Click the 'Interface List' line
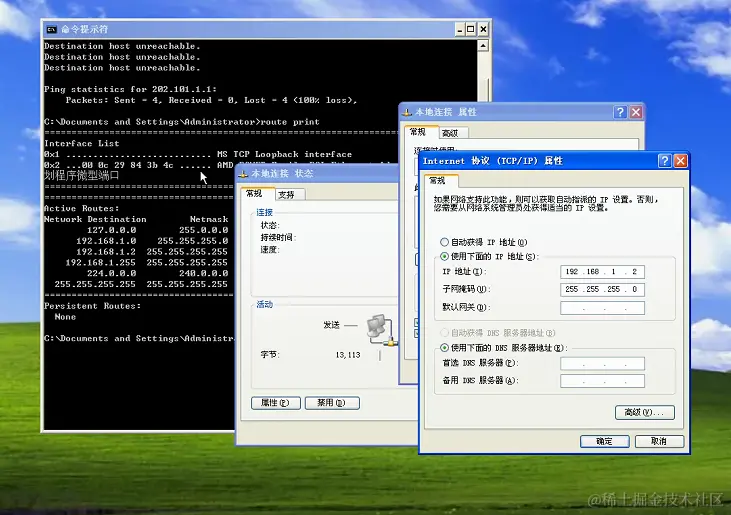Screen dimensions: 731x515 82,144
